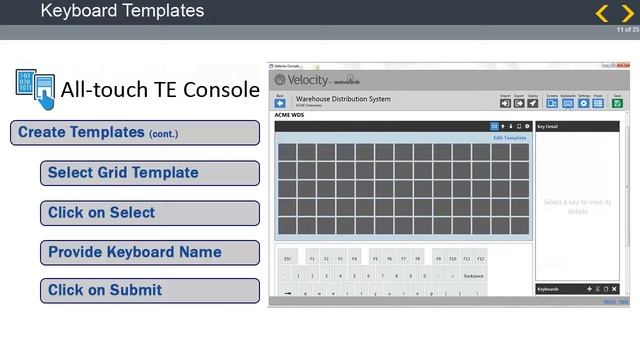Go to the previous slide arrow
Screen dimensions: 640x360
(602, 13)
